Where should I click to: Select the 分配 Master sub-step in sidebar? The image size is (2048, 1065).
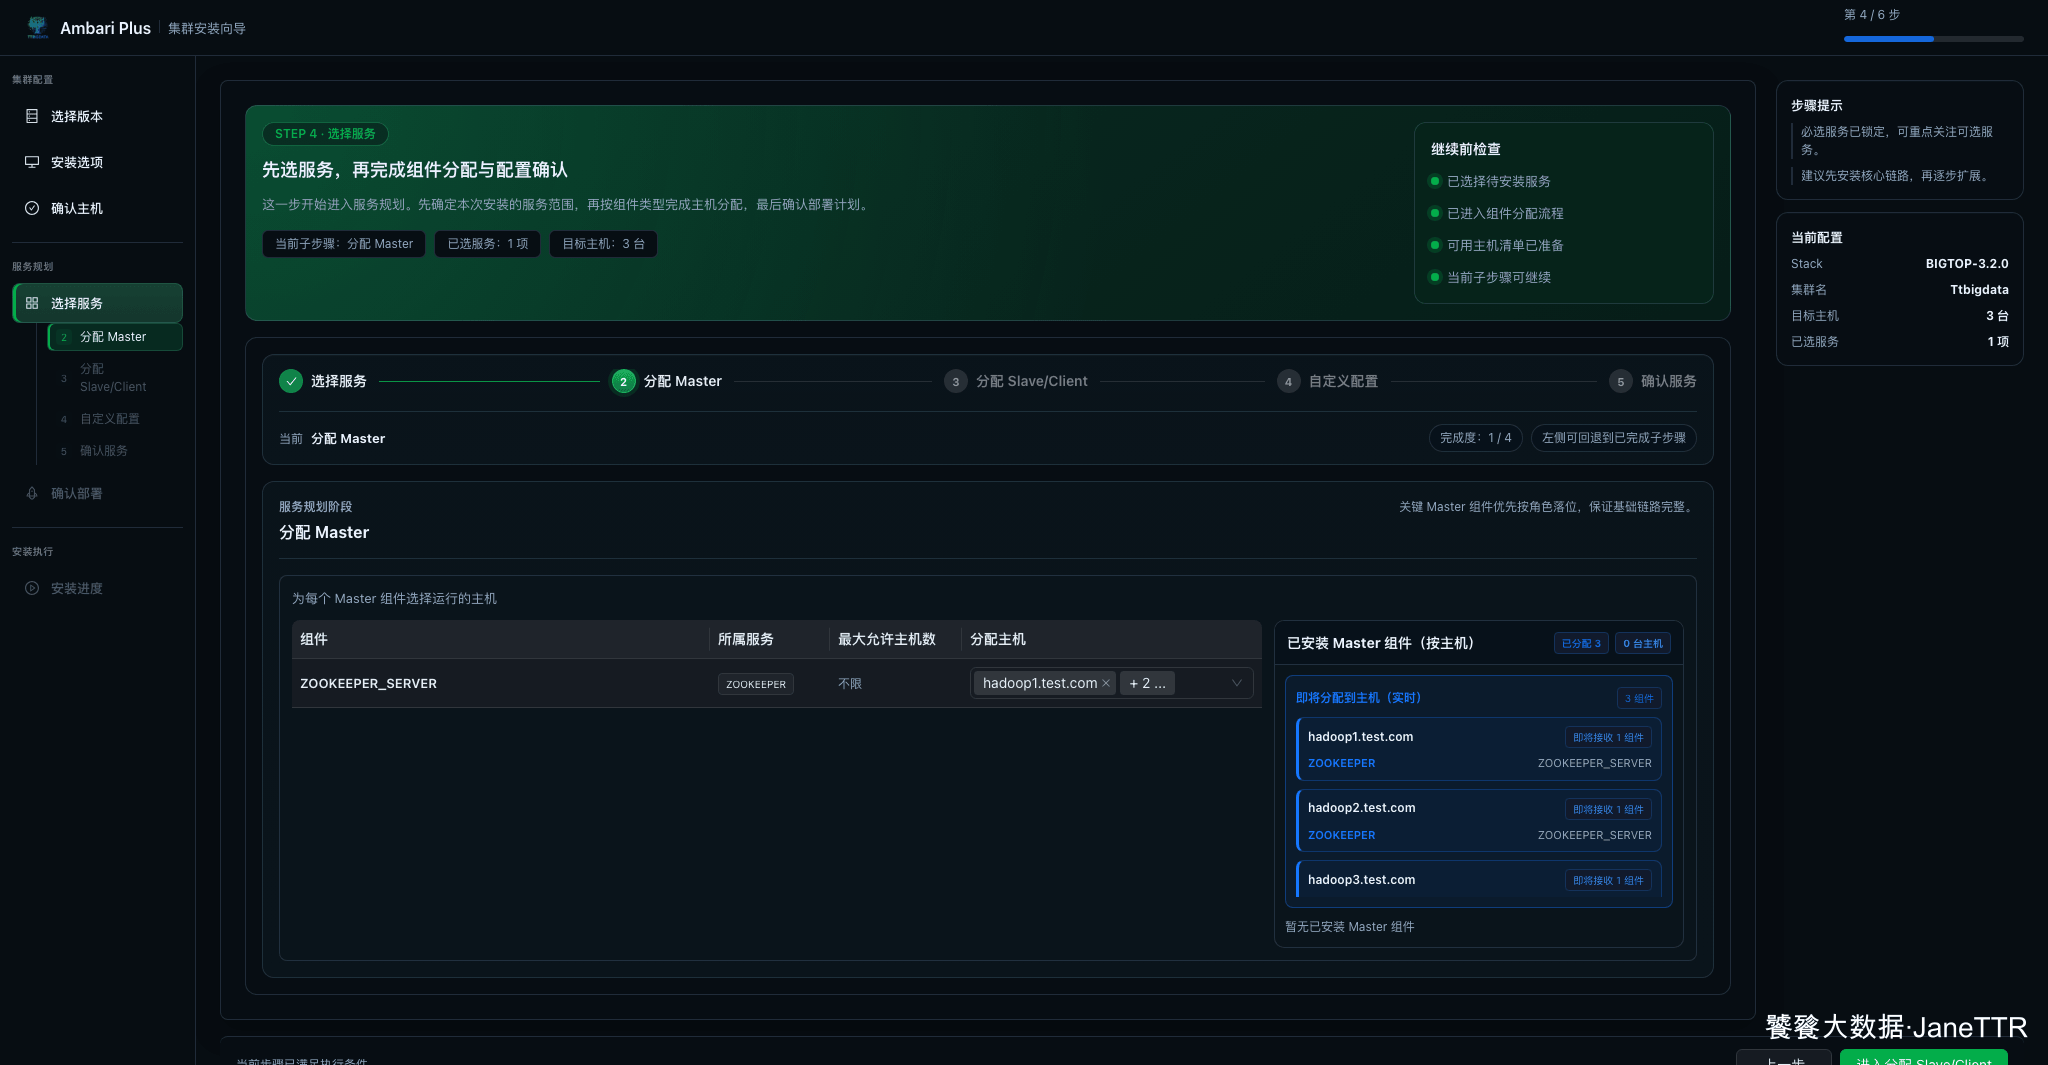(x=115, y=337)
